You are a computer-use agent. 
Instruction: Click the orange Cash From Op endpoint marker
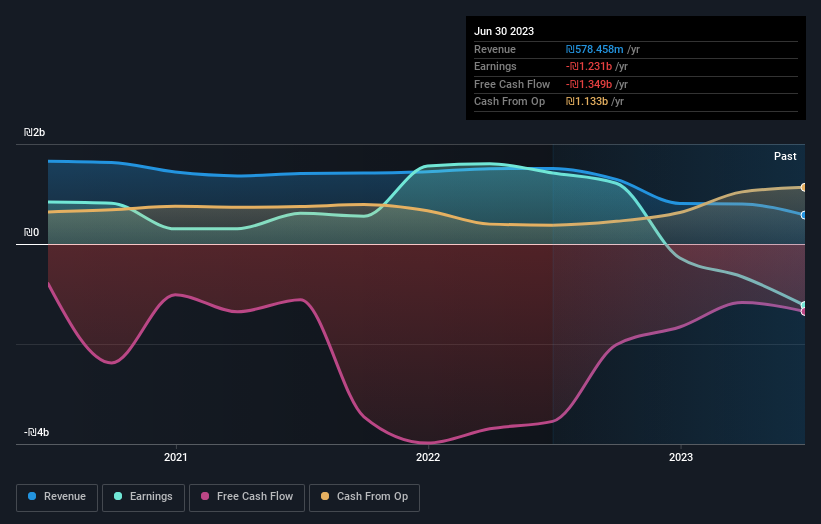point(804,187)
